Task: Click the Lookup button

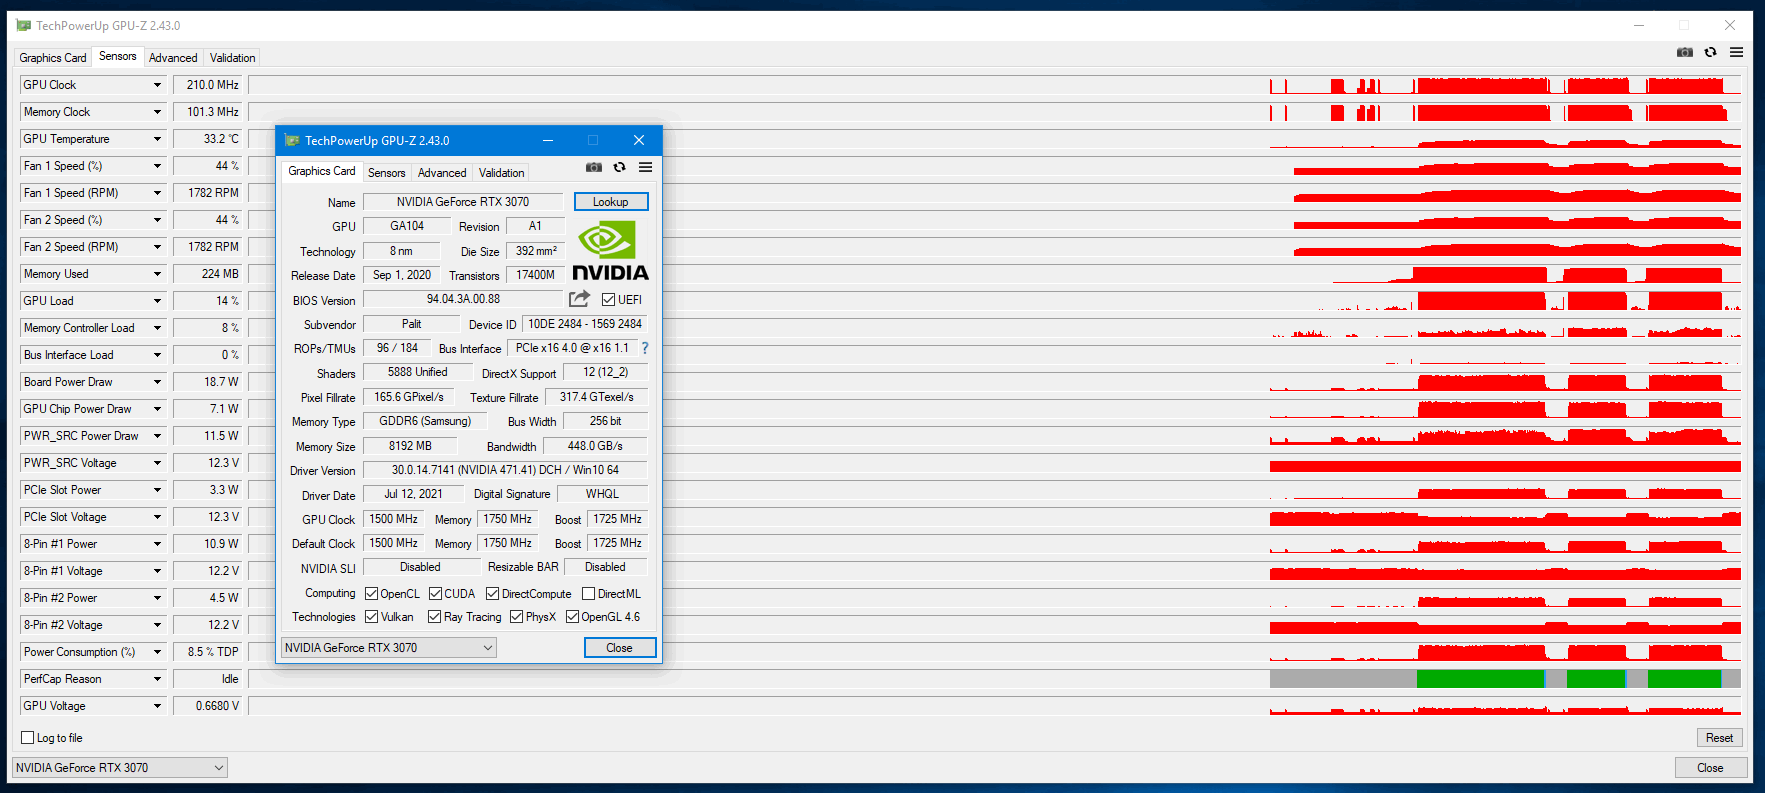Action: (x=611, y=201)
